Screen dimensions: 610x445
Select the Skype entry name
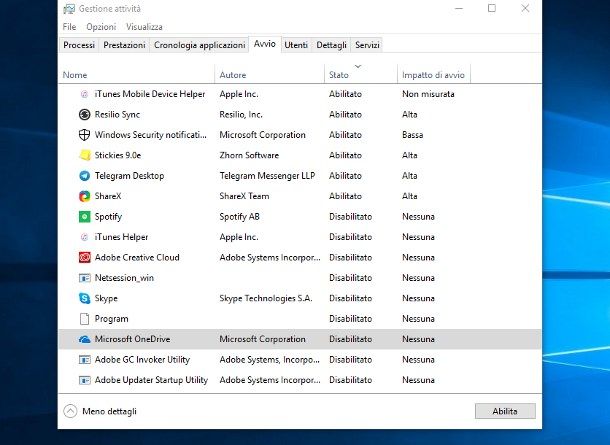(x=106, y=298)
